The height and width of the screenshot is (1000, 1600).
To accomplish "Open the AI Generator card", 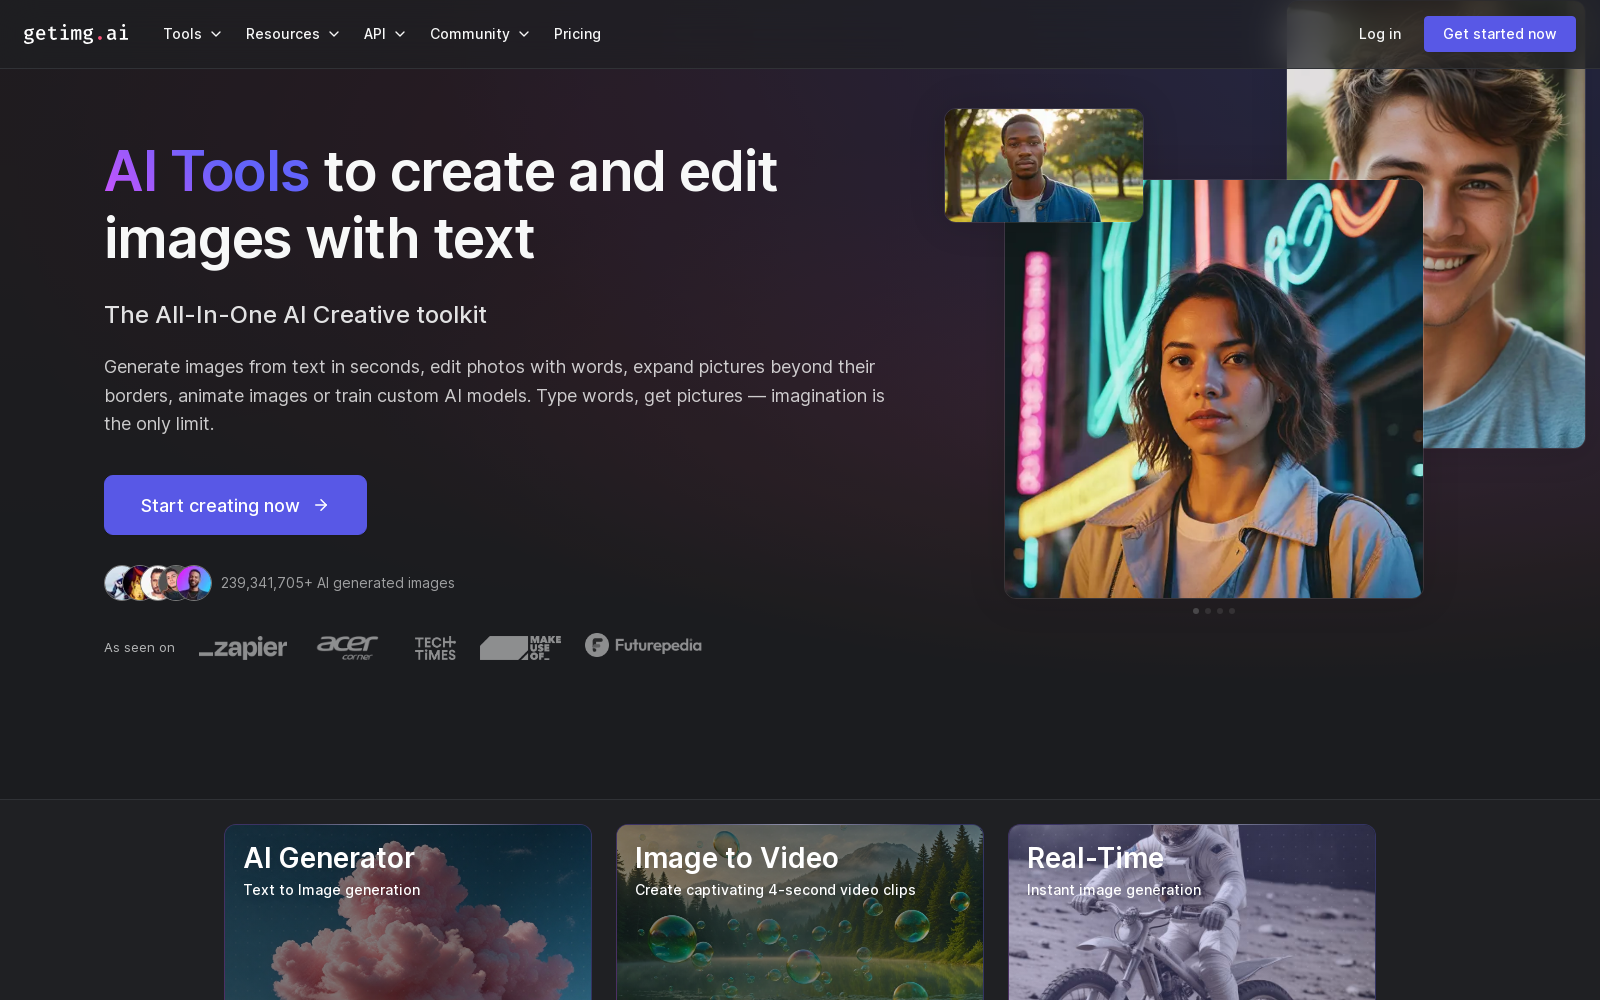I will (408, 912).
